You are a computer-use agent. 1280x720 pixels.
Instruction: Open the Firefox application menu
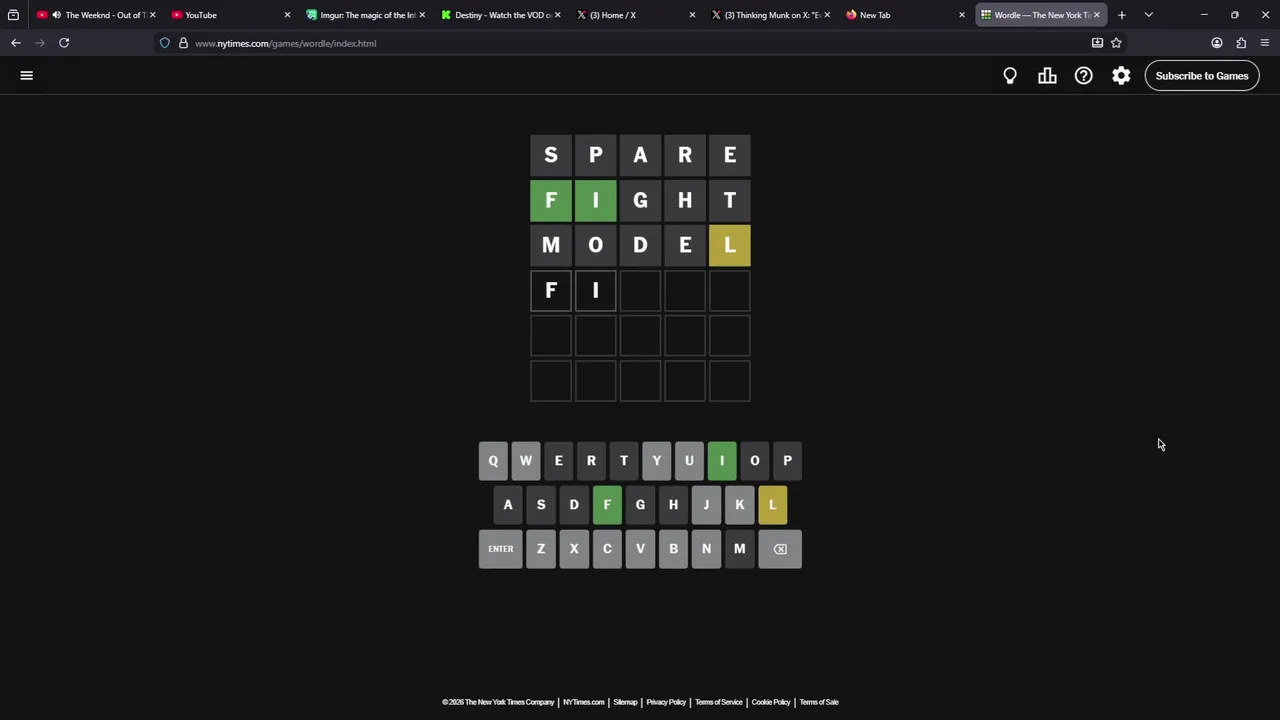(1265, 43)
